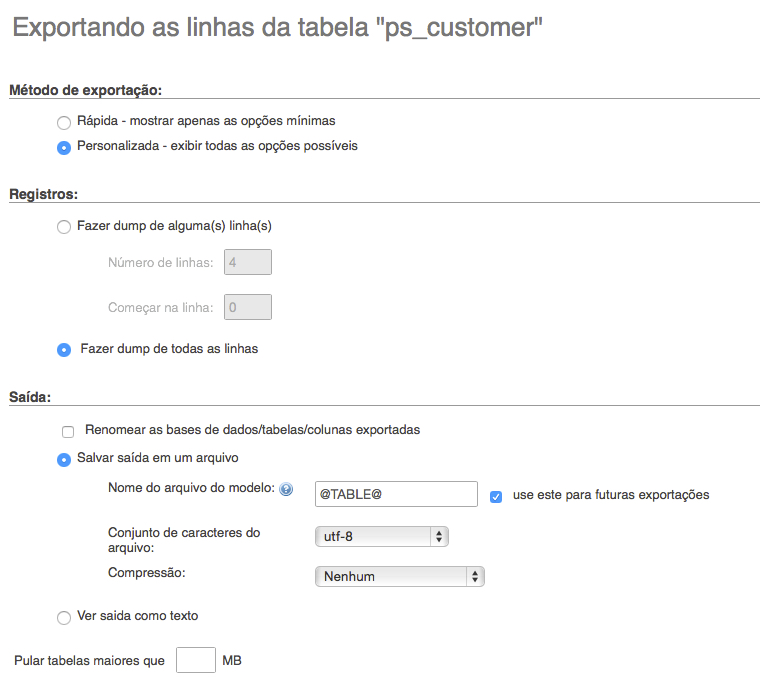Click the arrows of the utf-8 selector
The width and height of the screenshot is (760, 696).
[x=439, y=537]
